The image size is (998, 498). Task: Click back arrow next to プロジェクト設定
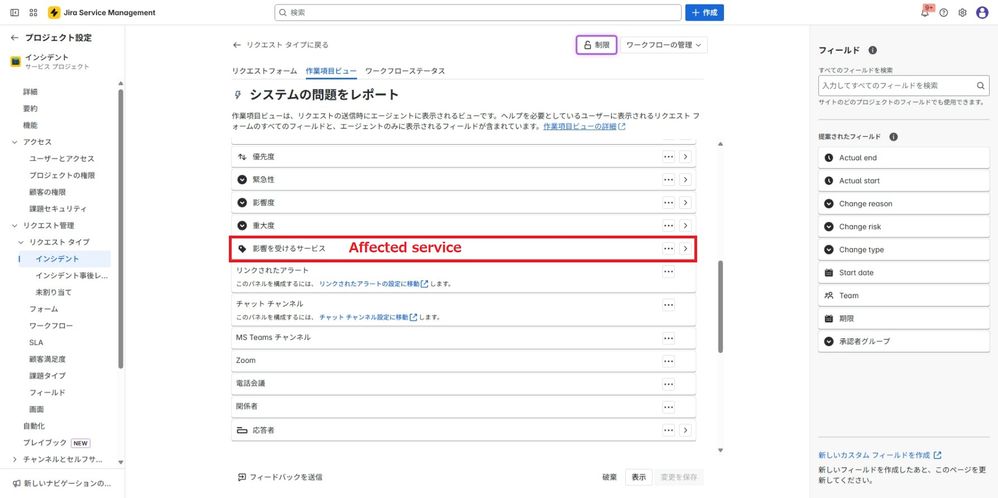15,38
